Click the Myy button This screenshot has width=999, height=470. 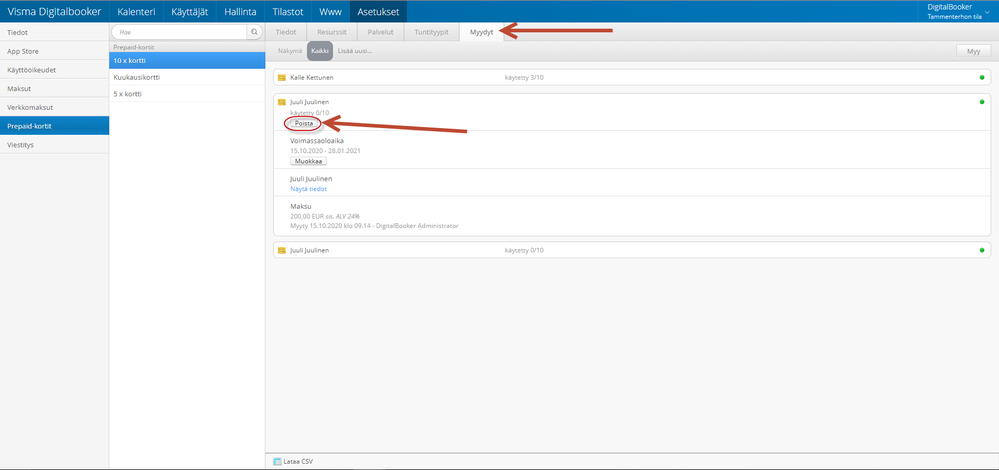click(x=974, y=52)
